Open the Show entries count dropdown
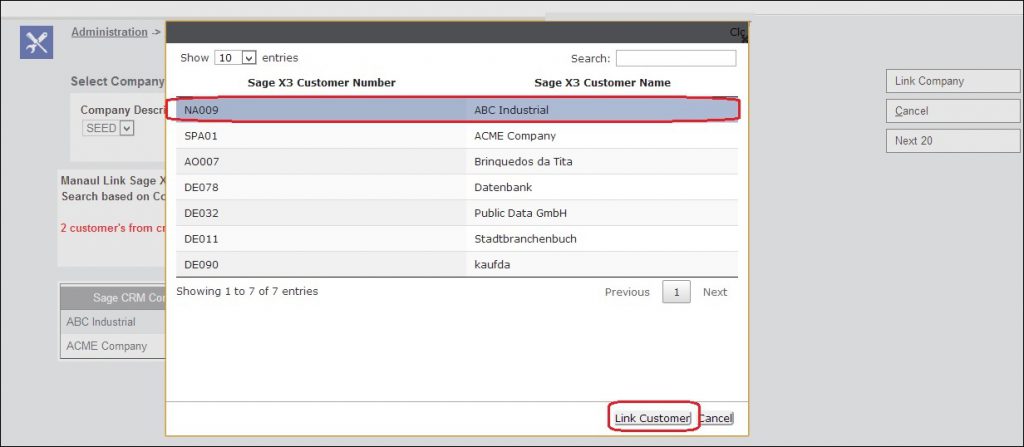This screenshot has width=1024, height=447. point(236,58)
